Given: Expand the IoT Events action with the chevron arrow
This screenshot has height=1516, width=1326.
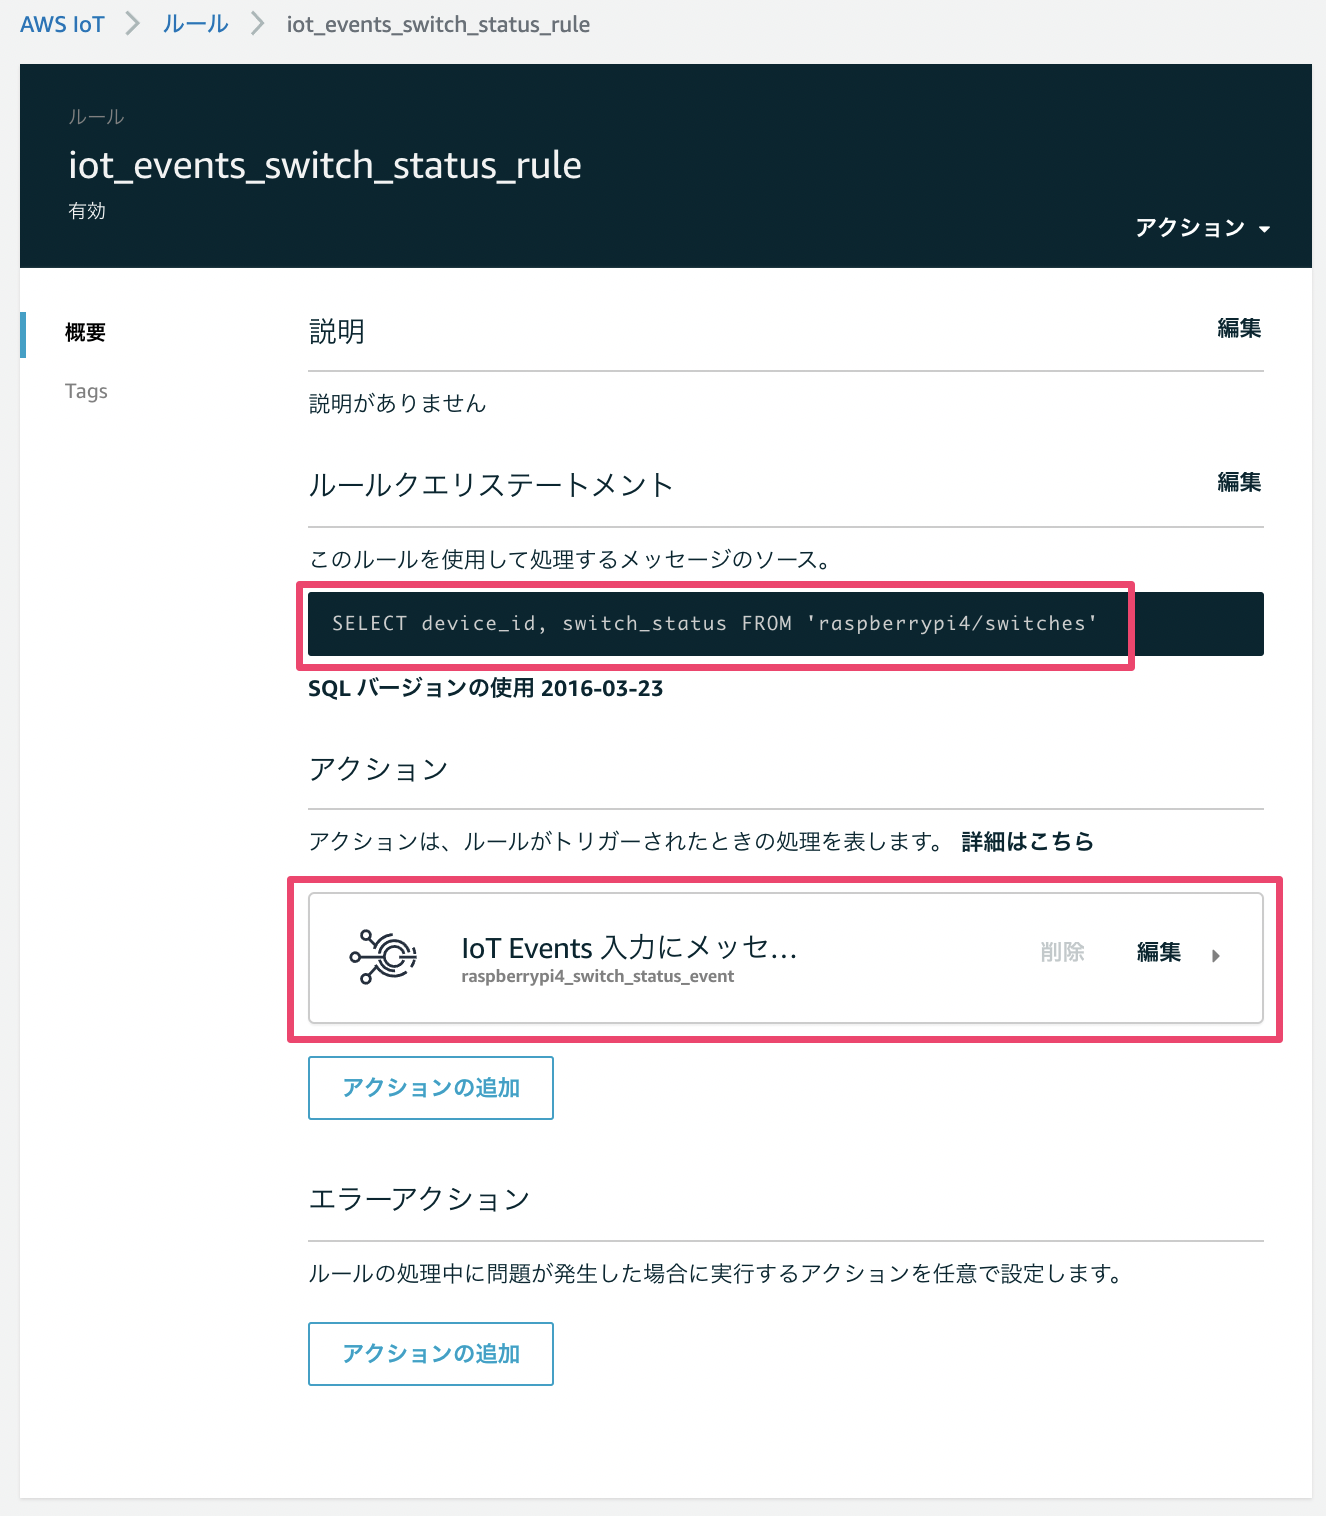Looking at the screenshot, I should 1217,956.
